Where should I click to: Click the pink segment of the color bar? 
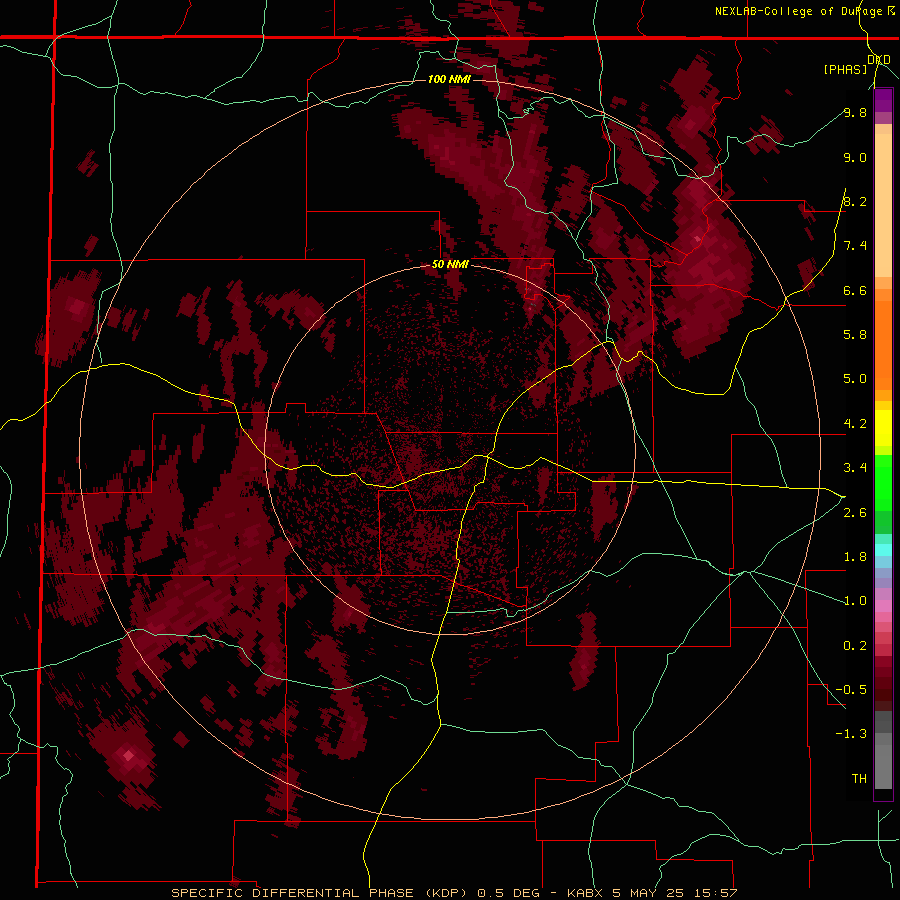(x=883, y=606)
